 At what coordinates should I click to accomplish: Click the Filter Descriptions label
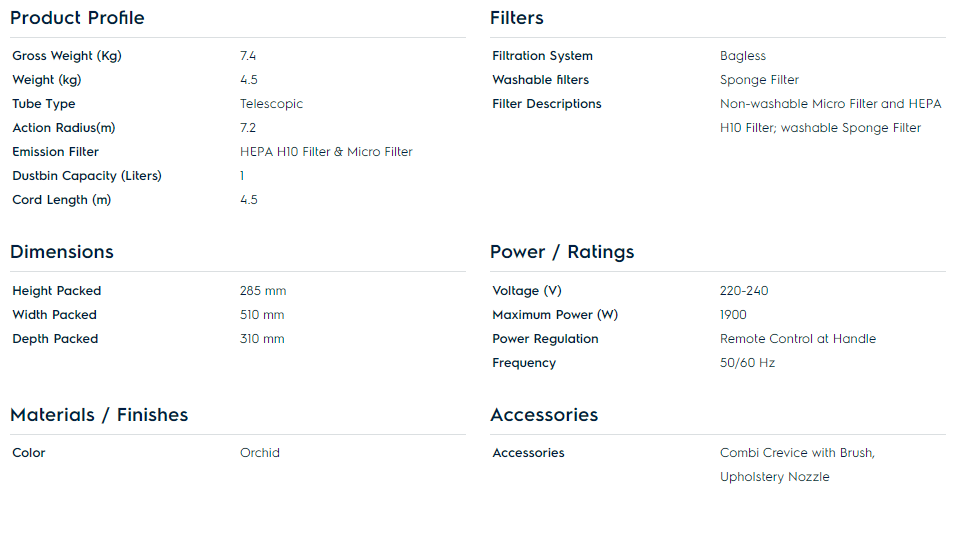pos(547,104)
